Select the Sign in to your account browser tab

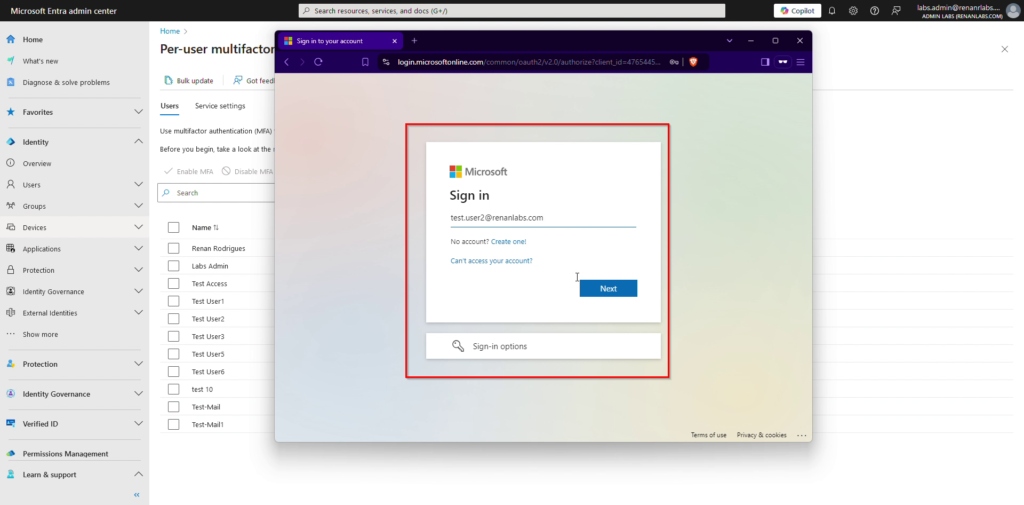click(x=340, y=41)
